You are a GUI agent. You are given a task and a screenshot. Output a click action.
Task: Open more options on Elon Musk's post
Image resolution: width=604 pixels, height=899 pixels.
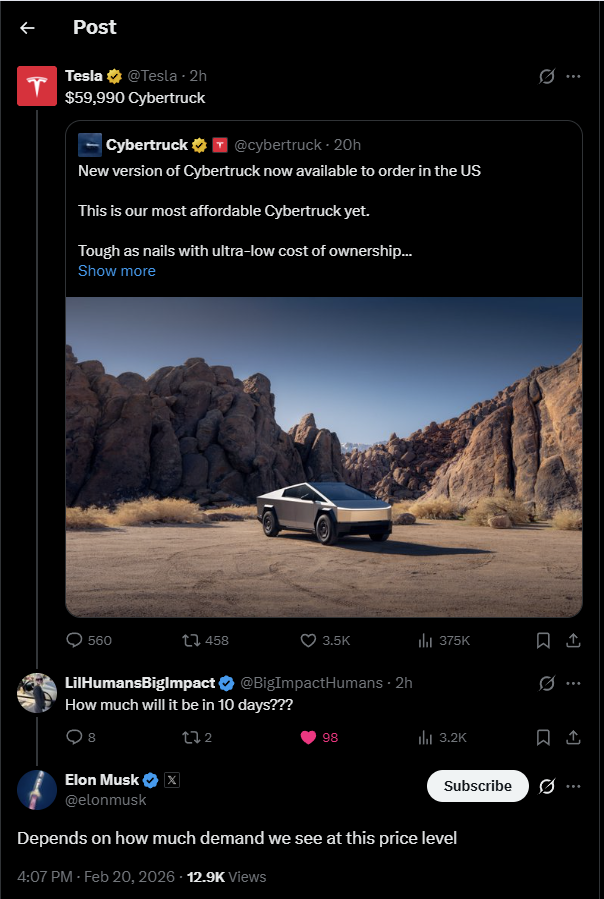pyautogui.click(x=573, y=786)
